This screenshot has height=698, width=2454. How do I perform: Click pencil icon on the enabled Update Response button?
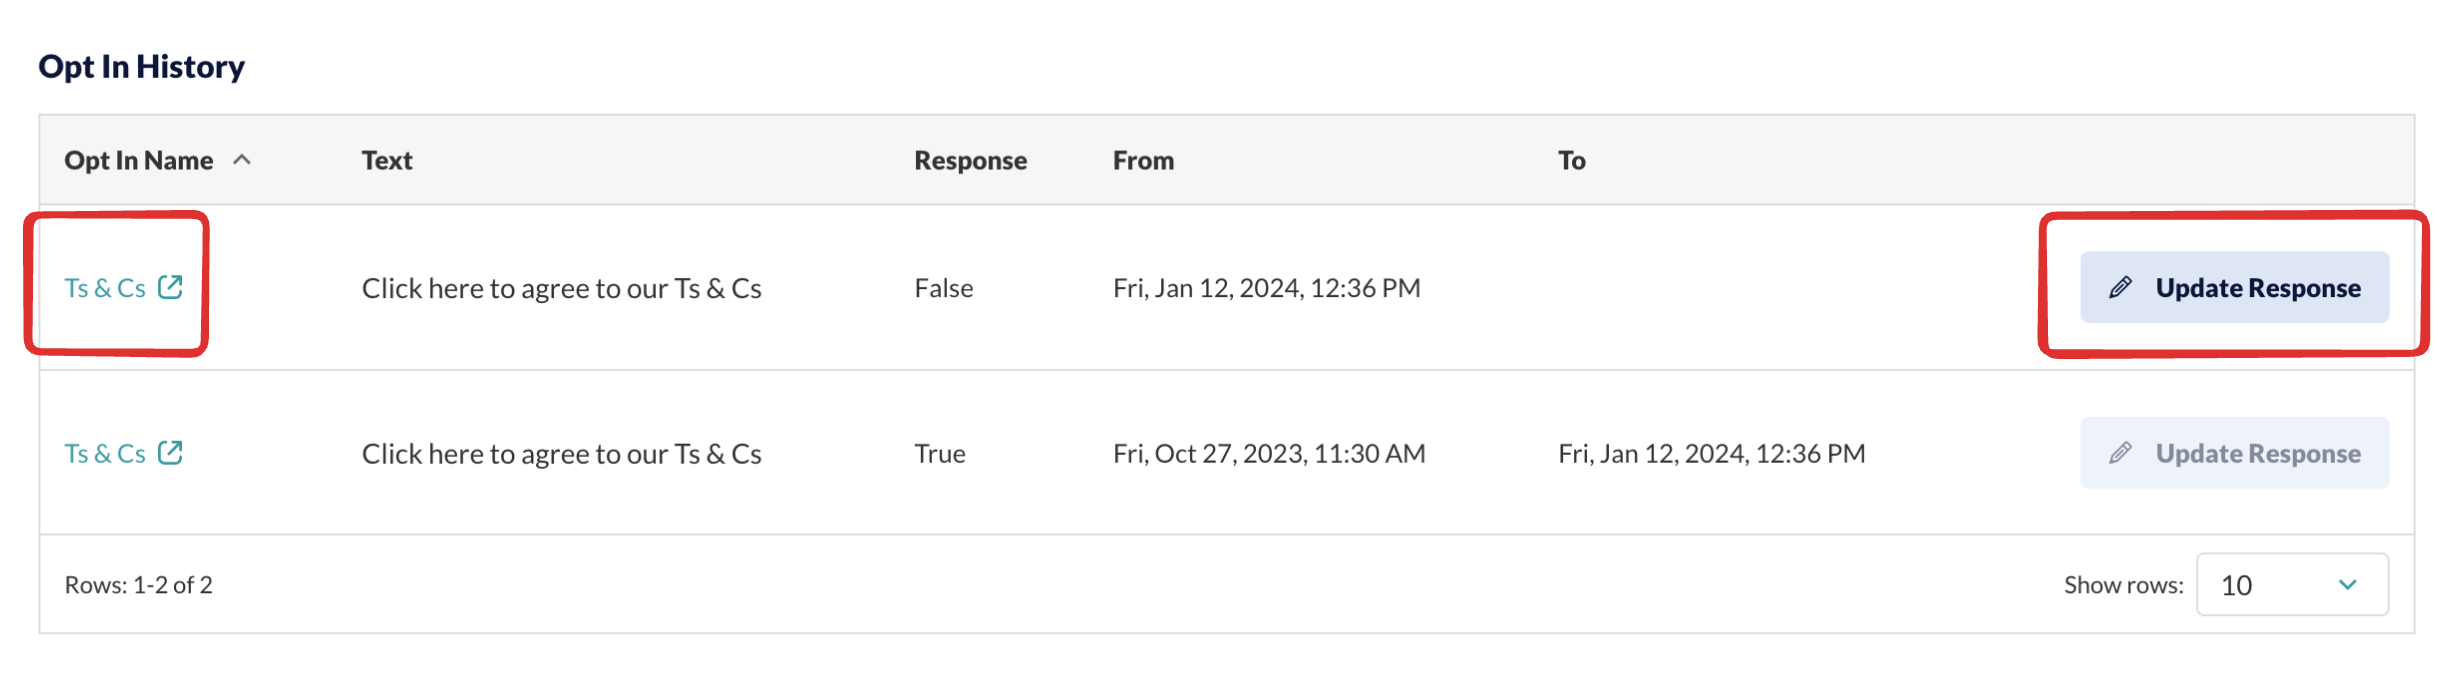click(2120, 288)
